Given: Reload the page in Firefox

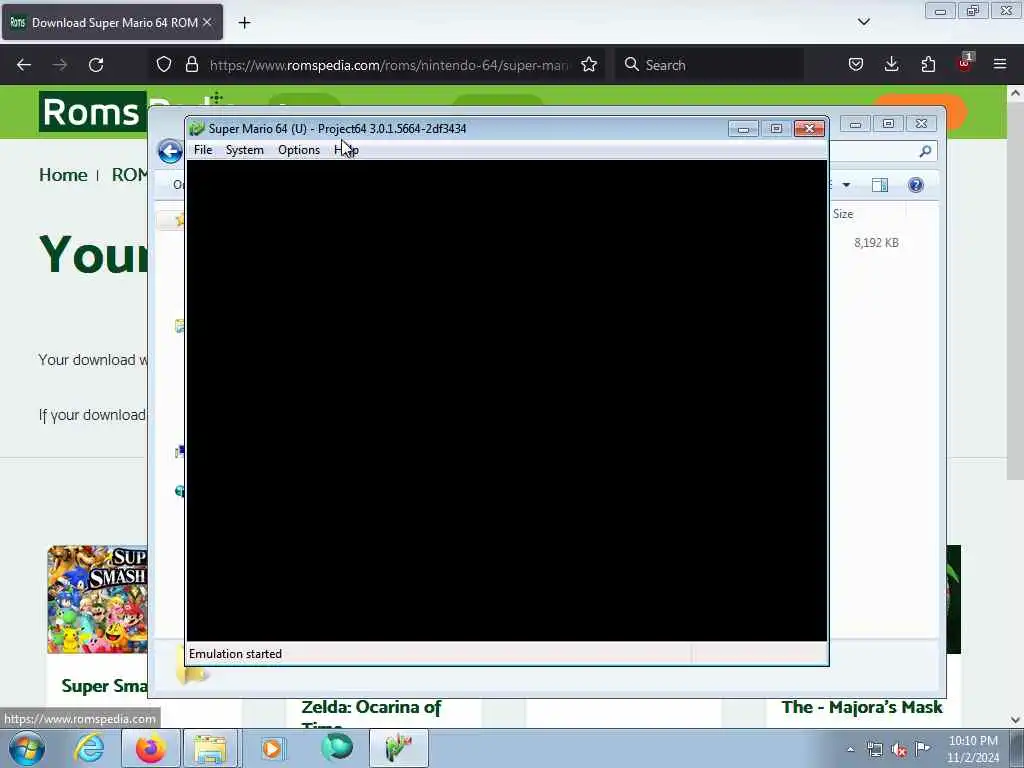Looking at the screenshot, I should click(96, 65).
